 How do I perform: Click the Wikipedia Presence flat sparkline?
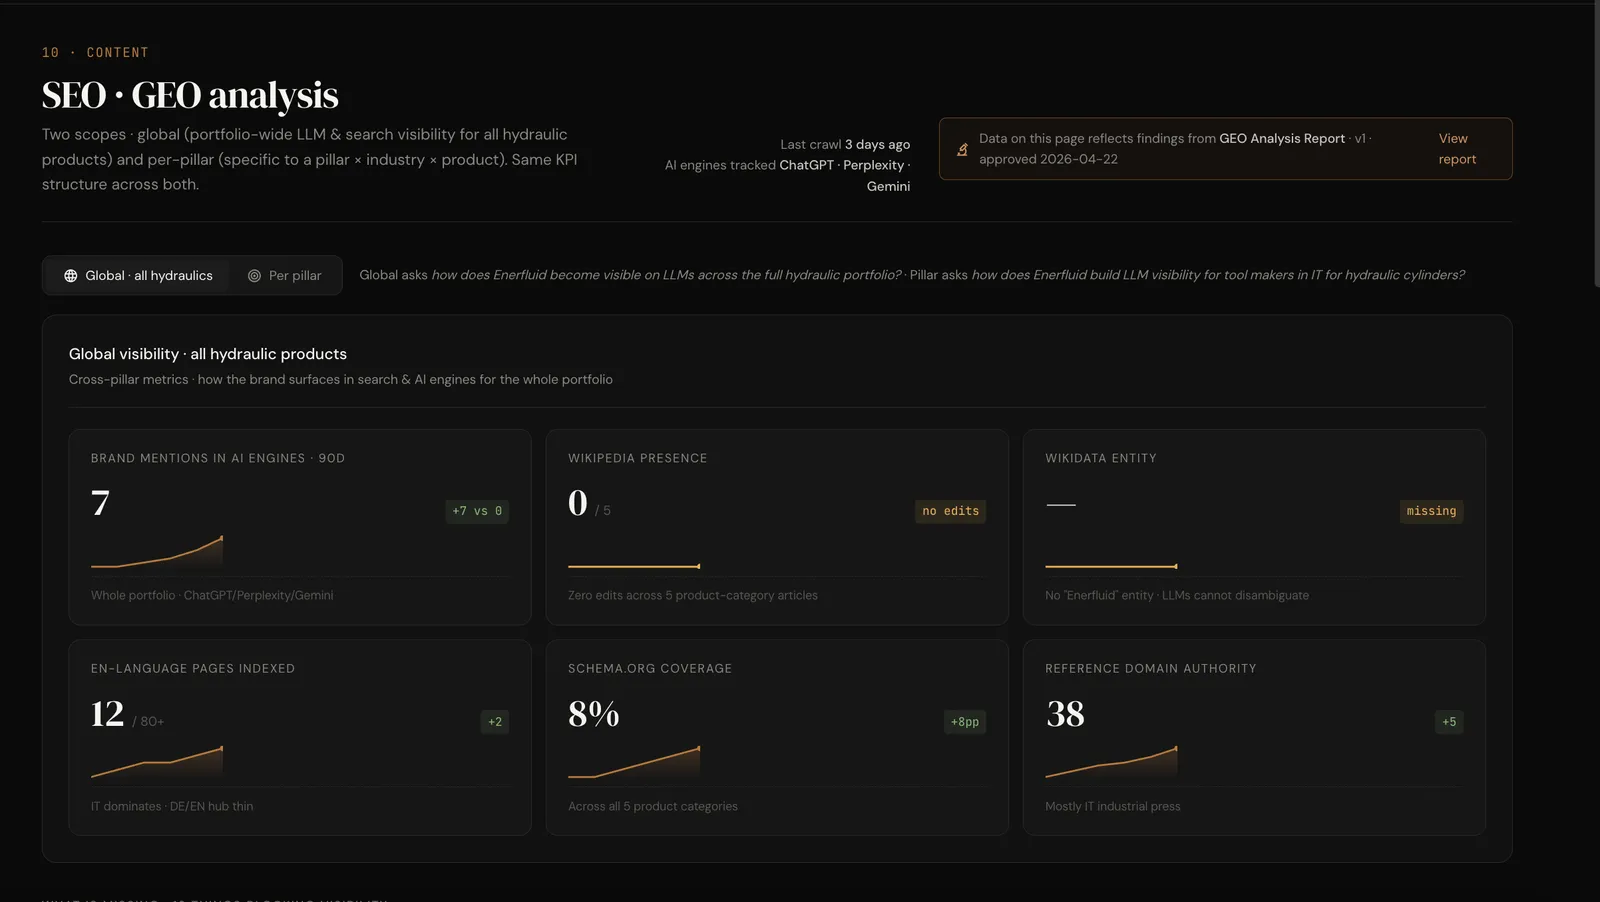click(634, 566)
